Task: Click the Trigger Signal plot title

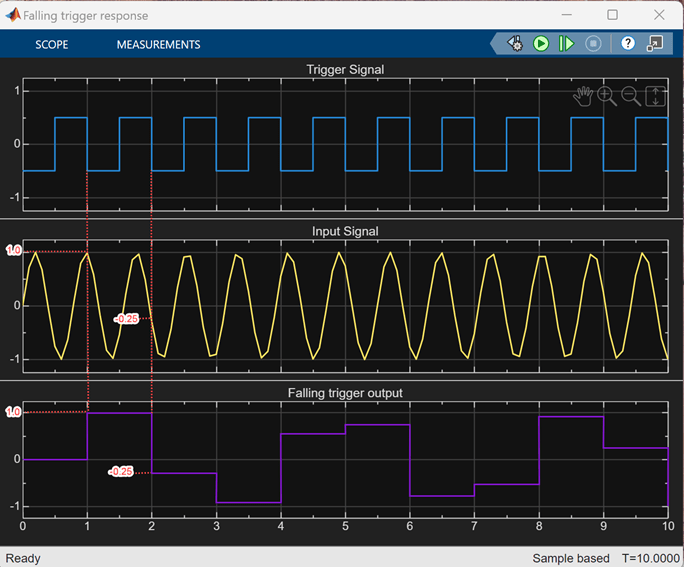Action: [x=345, y=70]
